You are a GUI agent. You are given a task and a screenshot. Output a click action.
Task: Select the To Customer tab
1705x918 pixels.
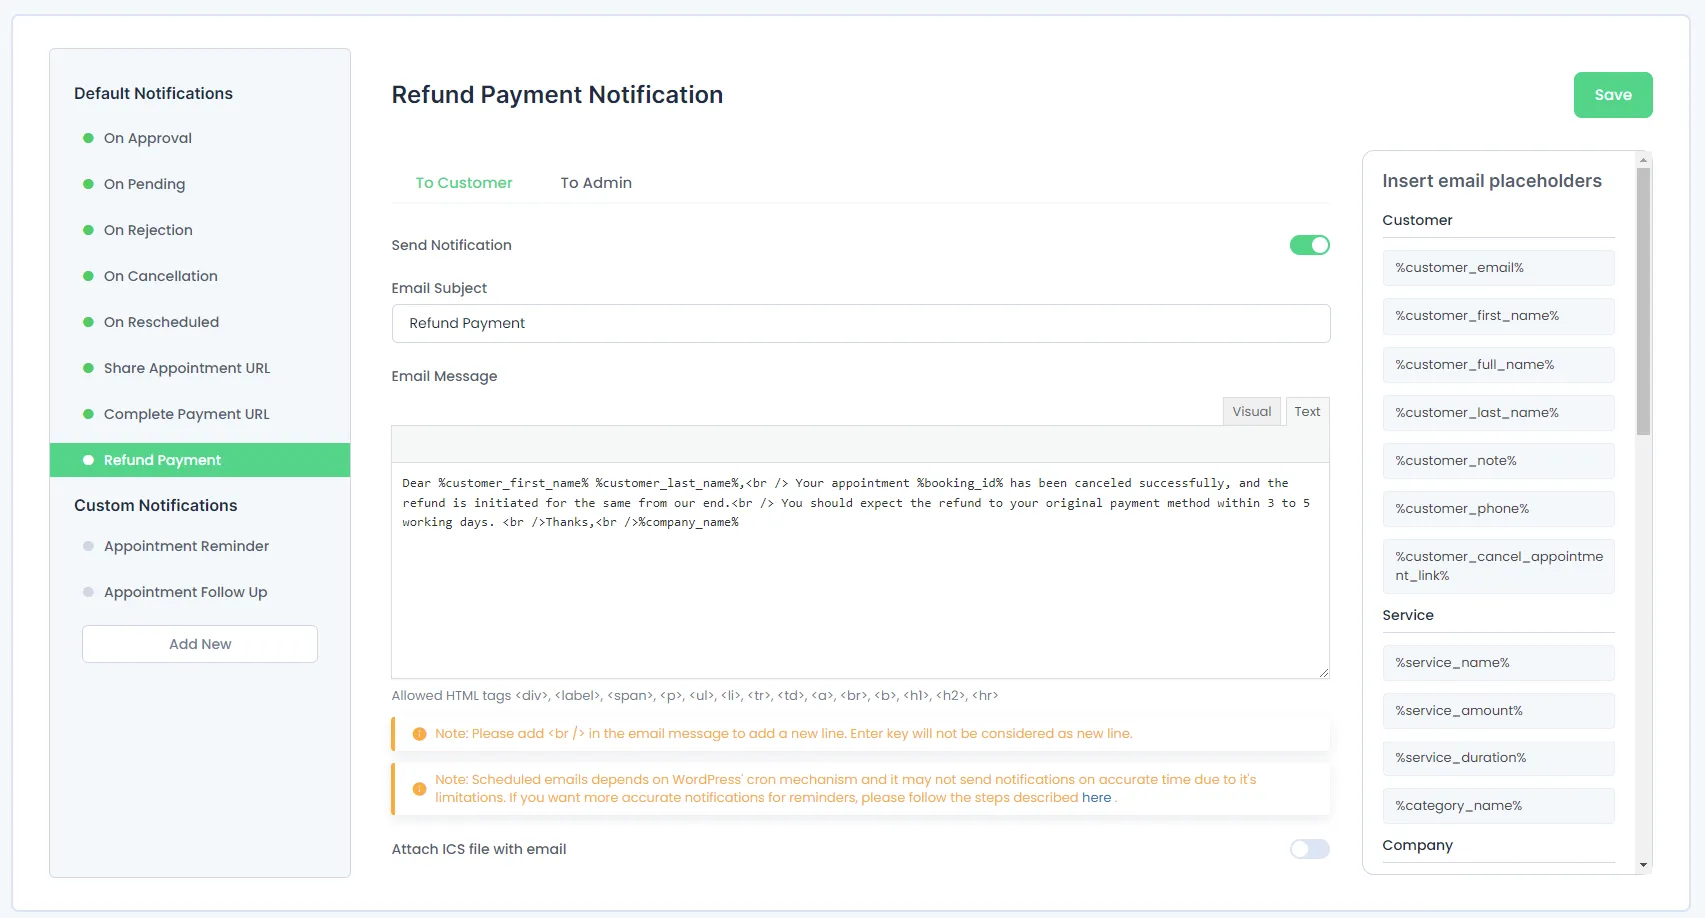point(464,183)
